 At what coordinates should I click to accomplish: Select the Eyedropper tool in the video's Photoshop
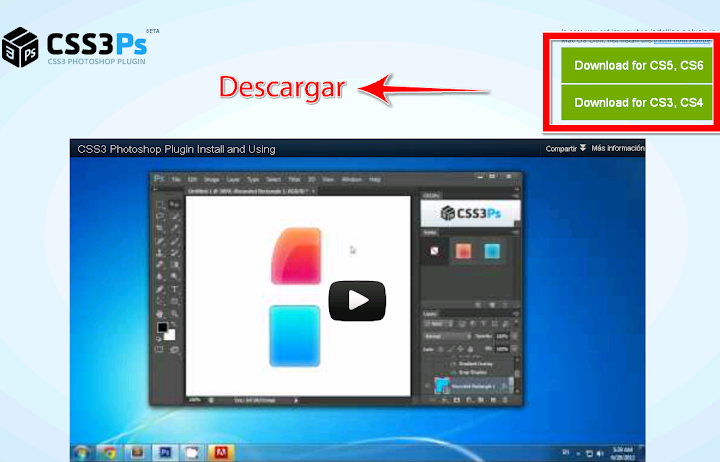[x=174, y=228]
